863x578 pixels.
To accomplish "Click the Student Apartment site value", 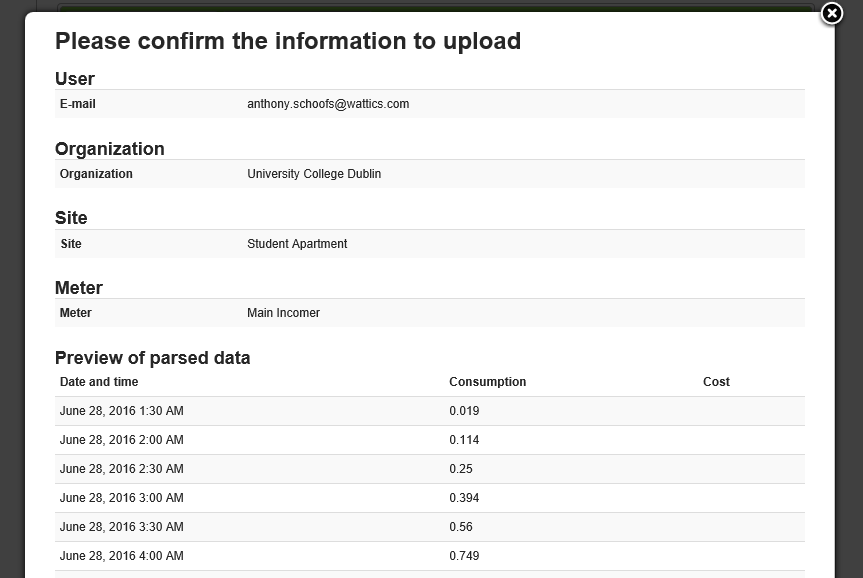I will (297, 244).
